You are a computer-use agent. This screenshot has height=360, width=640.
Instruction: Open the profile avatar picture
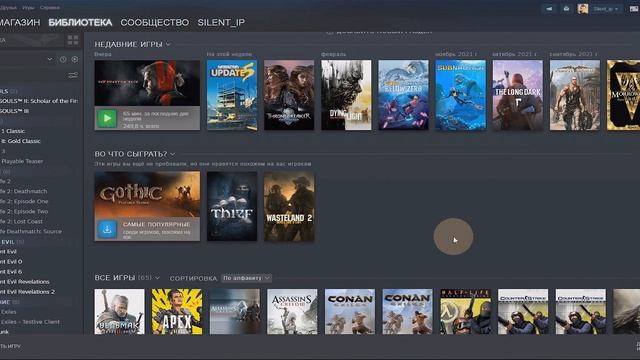point(583,9)
